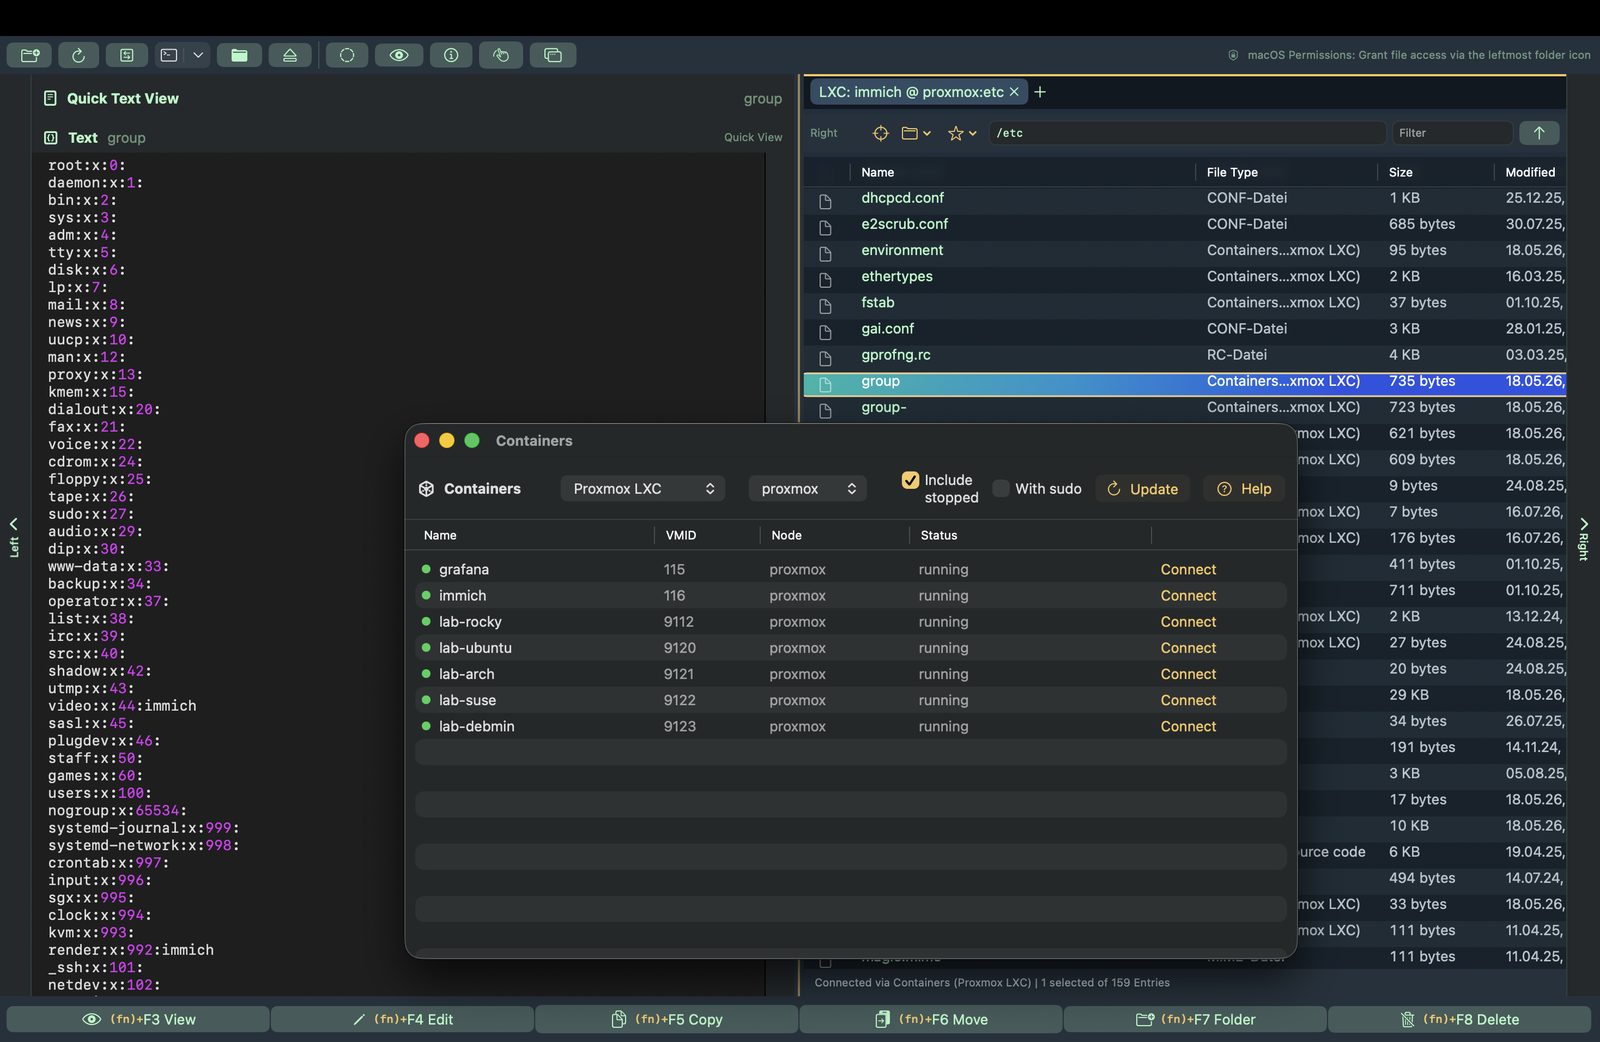
Task: Click the refresh toolbar icon
Action: (78, 55)
